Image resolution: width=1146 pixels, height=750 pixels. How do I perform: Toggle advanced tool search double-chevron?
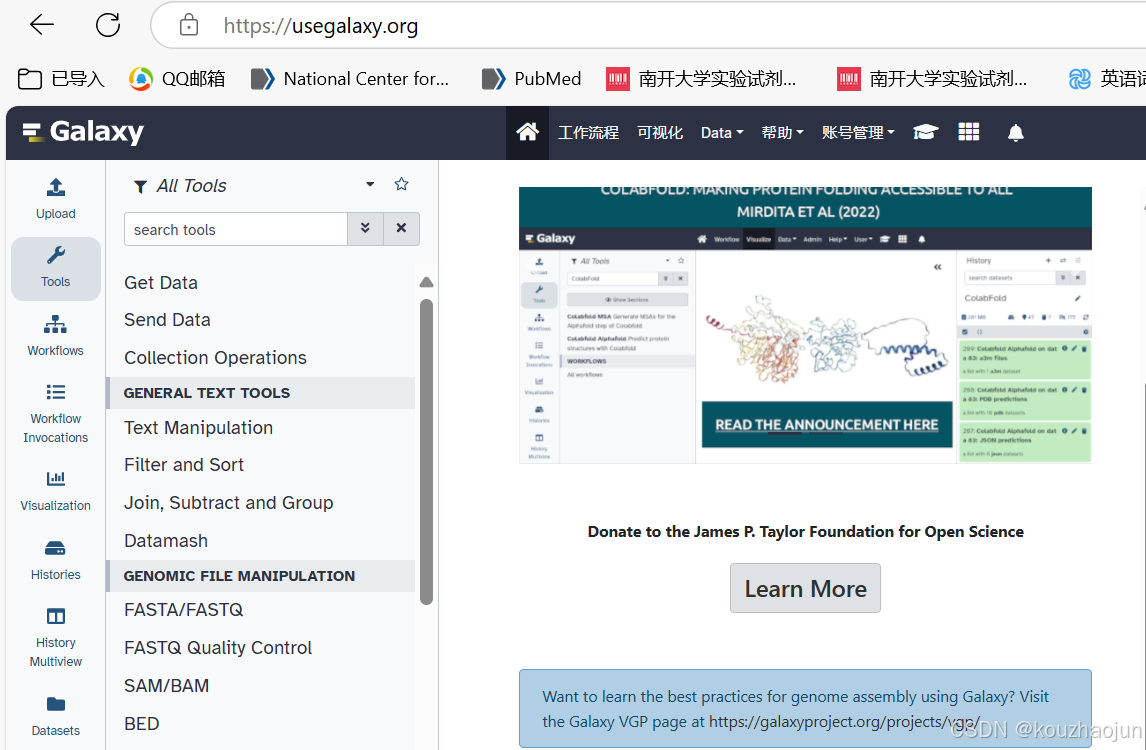coord(365,229)
